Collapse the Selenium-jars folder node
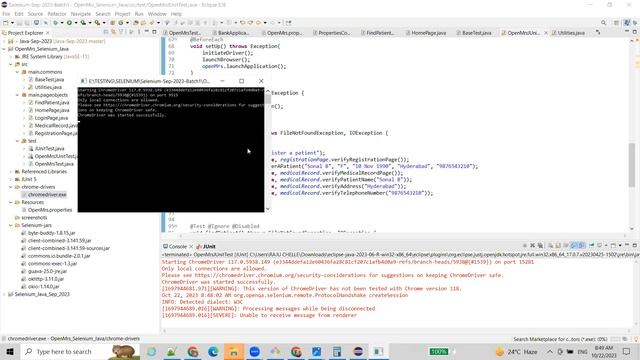The height and width of the screenshot is (360, 640). pos(11,225)
